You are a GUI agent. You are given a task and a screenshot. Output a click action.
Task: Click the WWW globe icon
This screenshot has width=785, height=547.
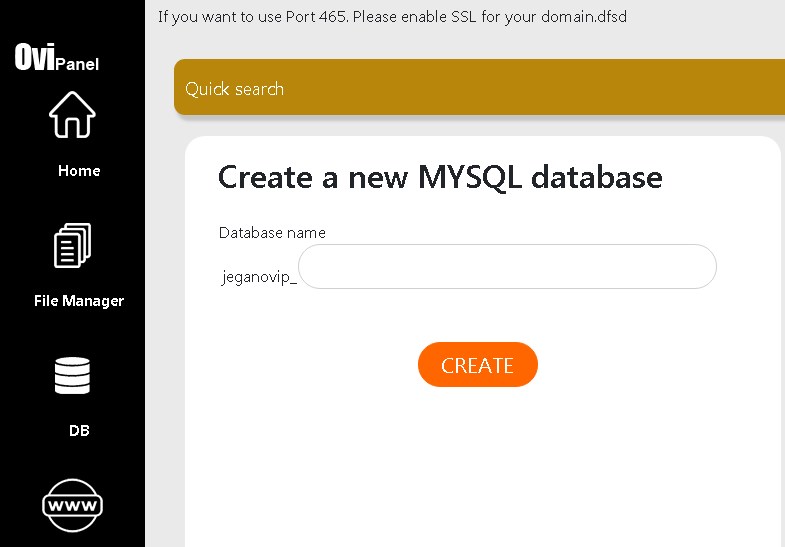(72, 506)
